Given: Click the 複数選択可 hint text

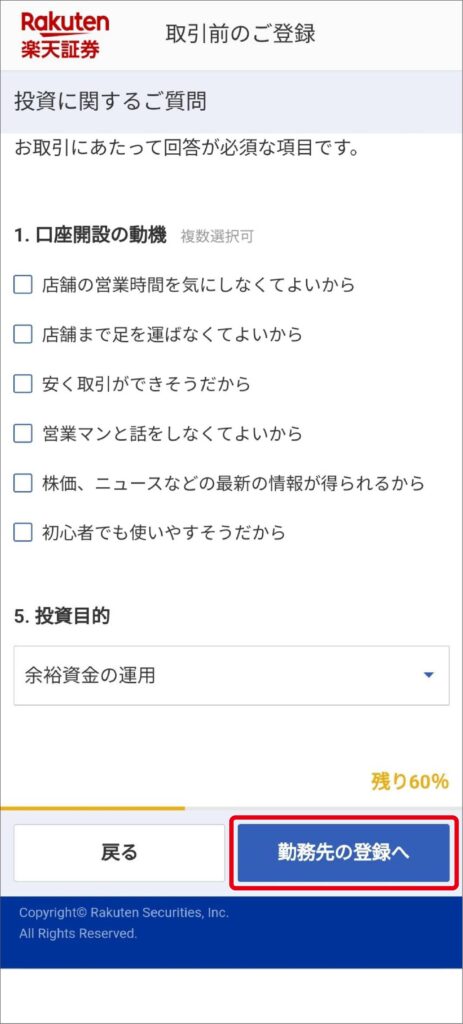Looking at the screenshot, I should tap(217, 237).
